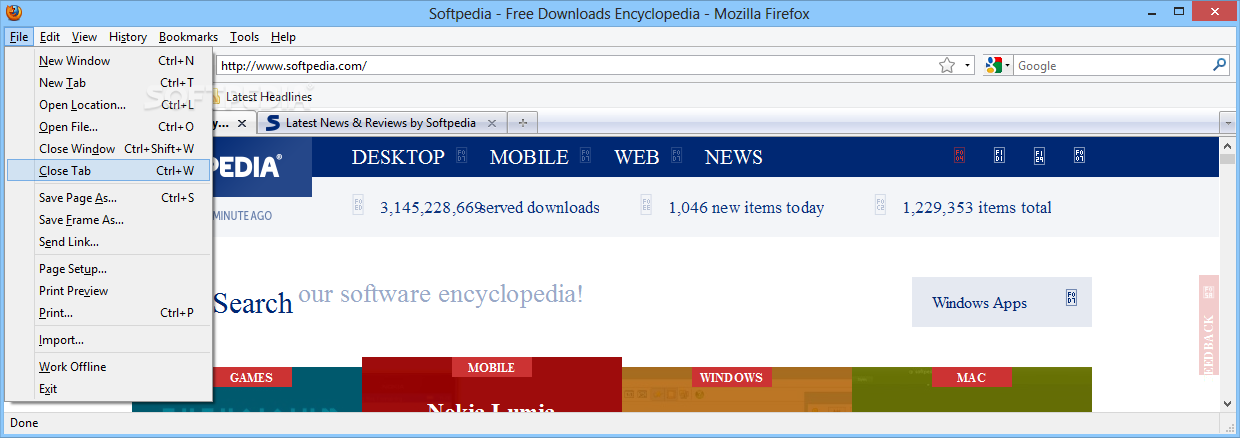Click the Windows Apps button
The height and width of the screenshot is (438, 1240).
coord(1002,302)
